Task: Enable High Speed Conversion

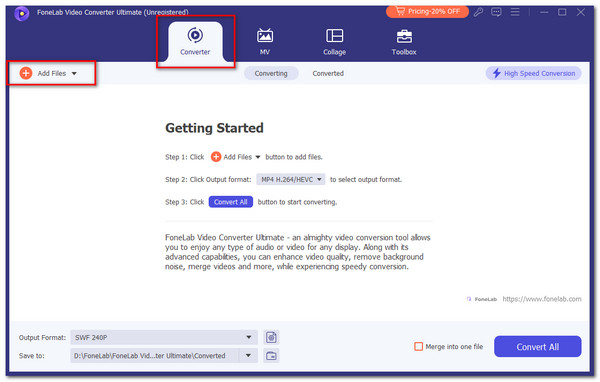Action: tap(534, 73)
